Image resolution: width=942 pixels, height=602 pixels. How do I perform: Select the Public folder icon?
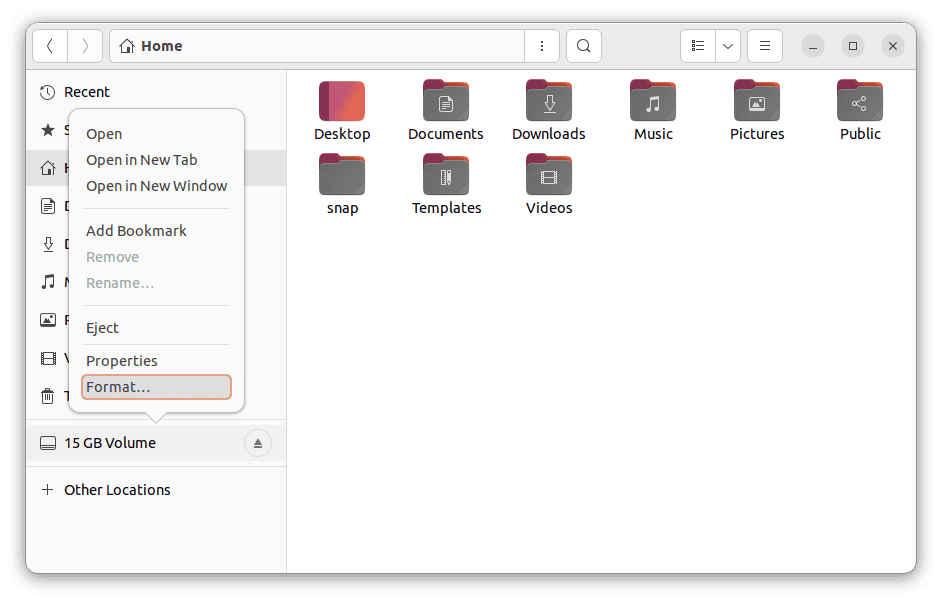[x=860, y=101]
